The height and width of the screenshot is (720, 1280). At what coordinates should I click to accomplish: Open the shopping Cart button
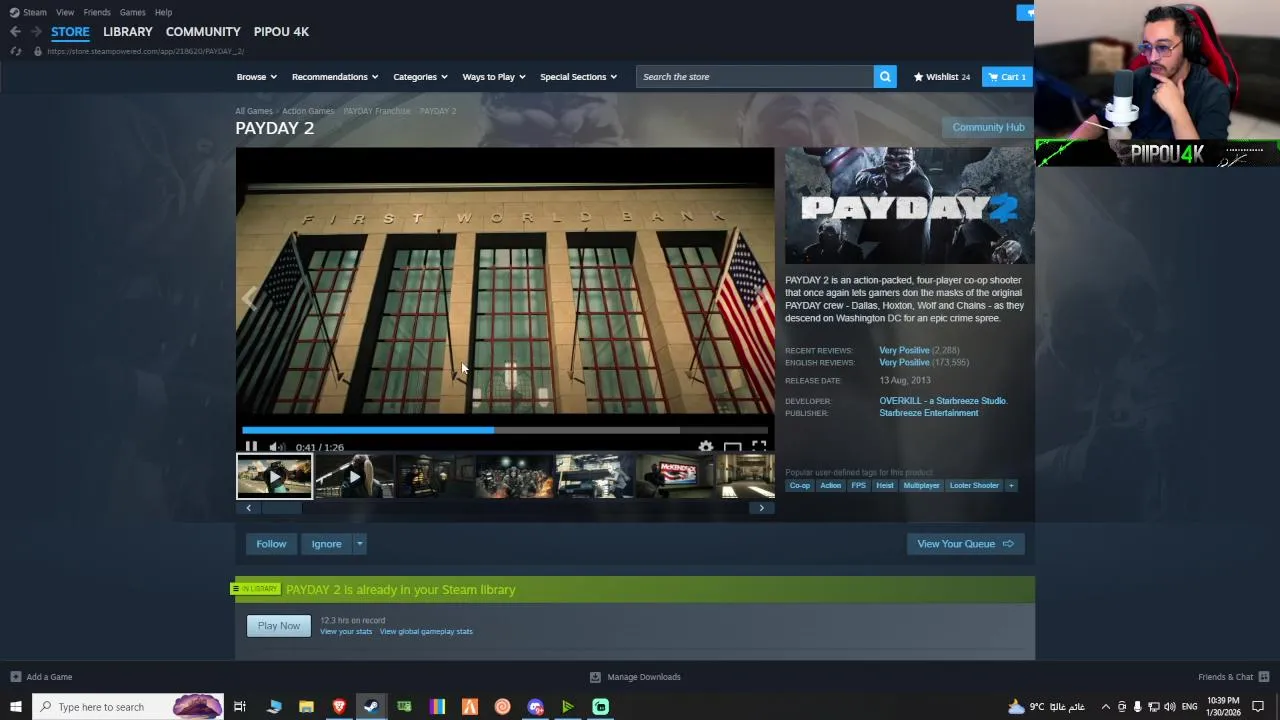point(1007,77)
